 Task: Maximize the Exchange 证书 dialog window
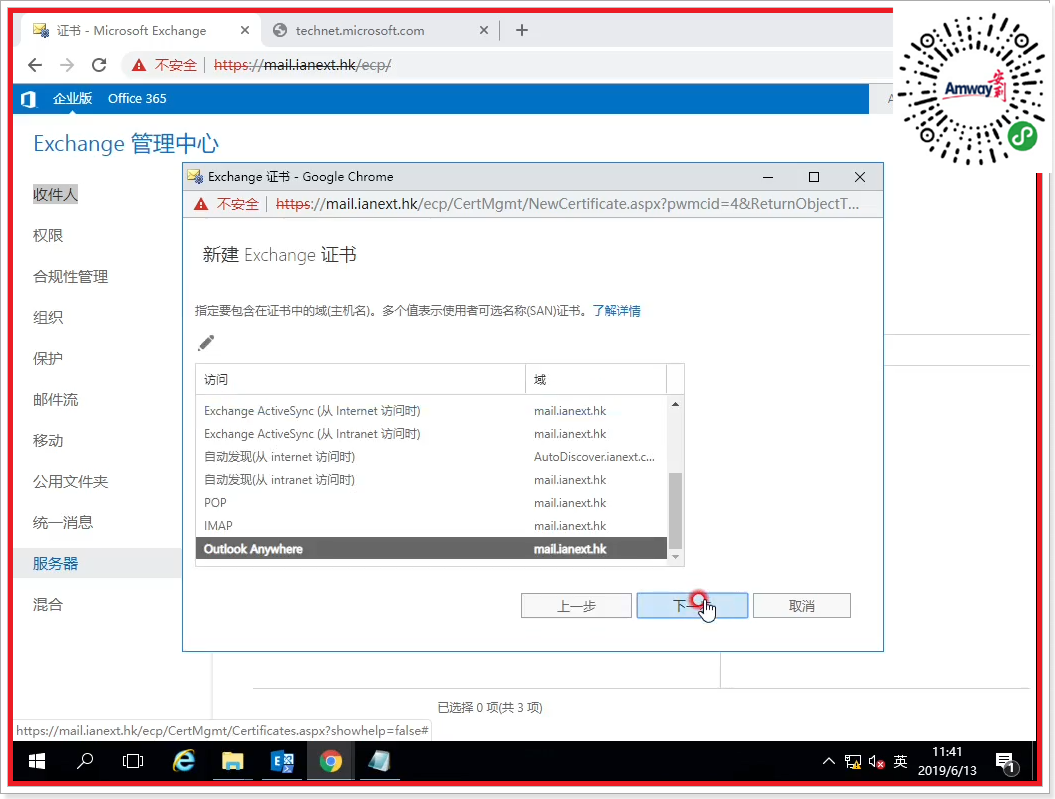point(813,177)
